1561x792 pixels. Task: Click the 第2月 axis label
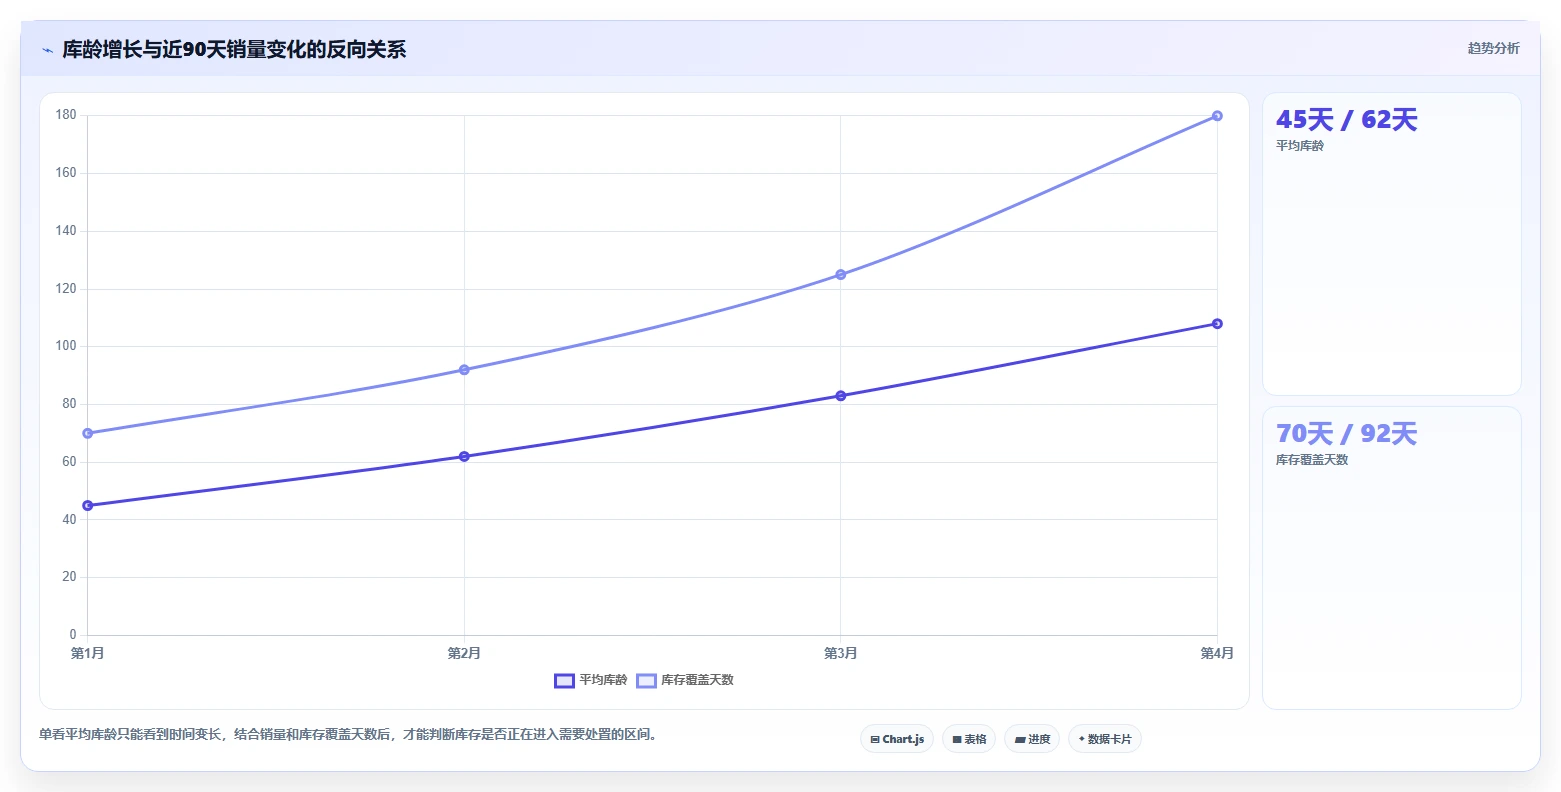[x=464, y=654]
